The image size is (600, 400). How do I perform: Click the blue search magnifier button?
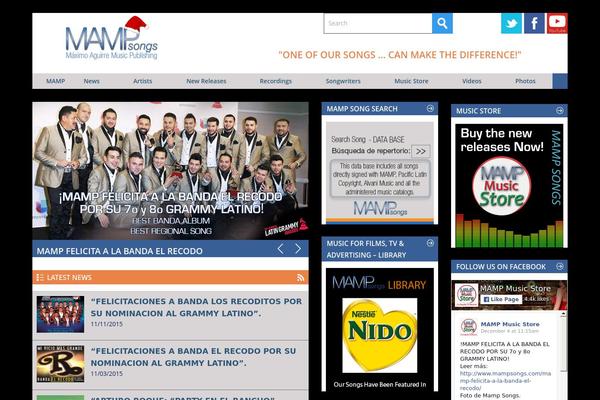pos(442,23)
